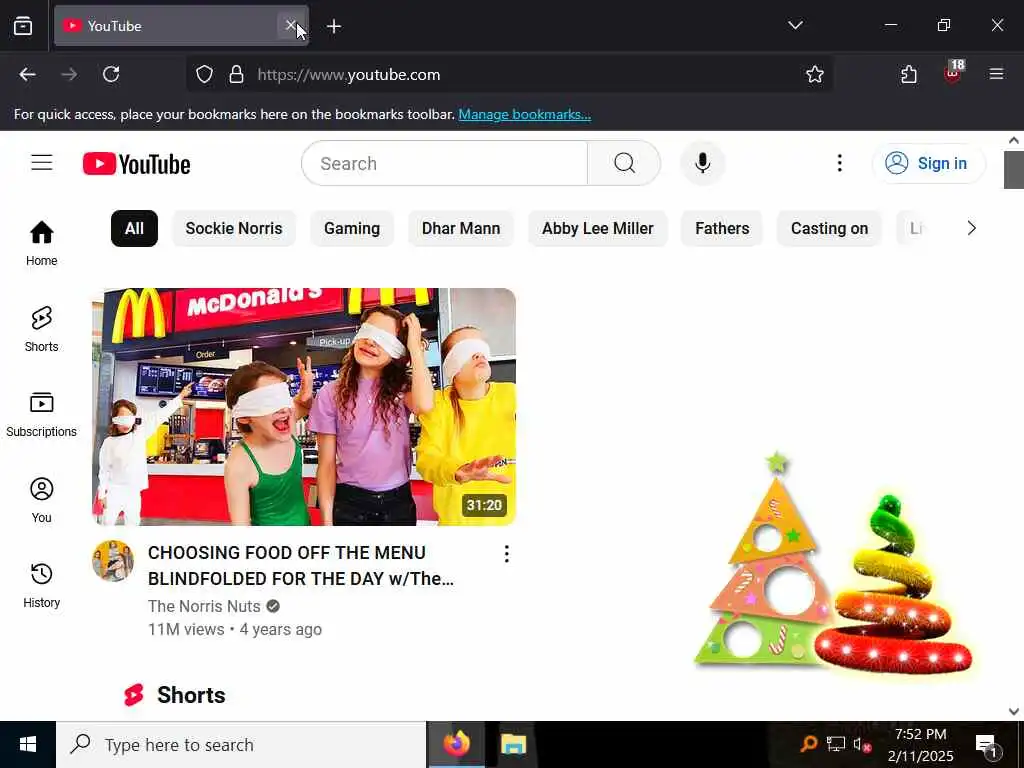Click the 11M views text

coord(186,630)
